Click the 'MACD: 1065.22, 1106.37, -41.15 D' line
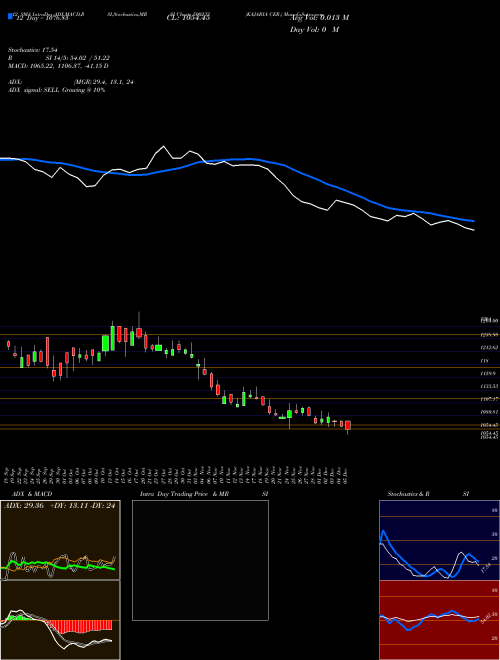 [58, 66]
